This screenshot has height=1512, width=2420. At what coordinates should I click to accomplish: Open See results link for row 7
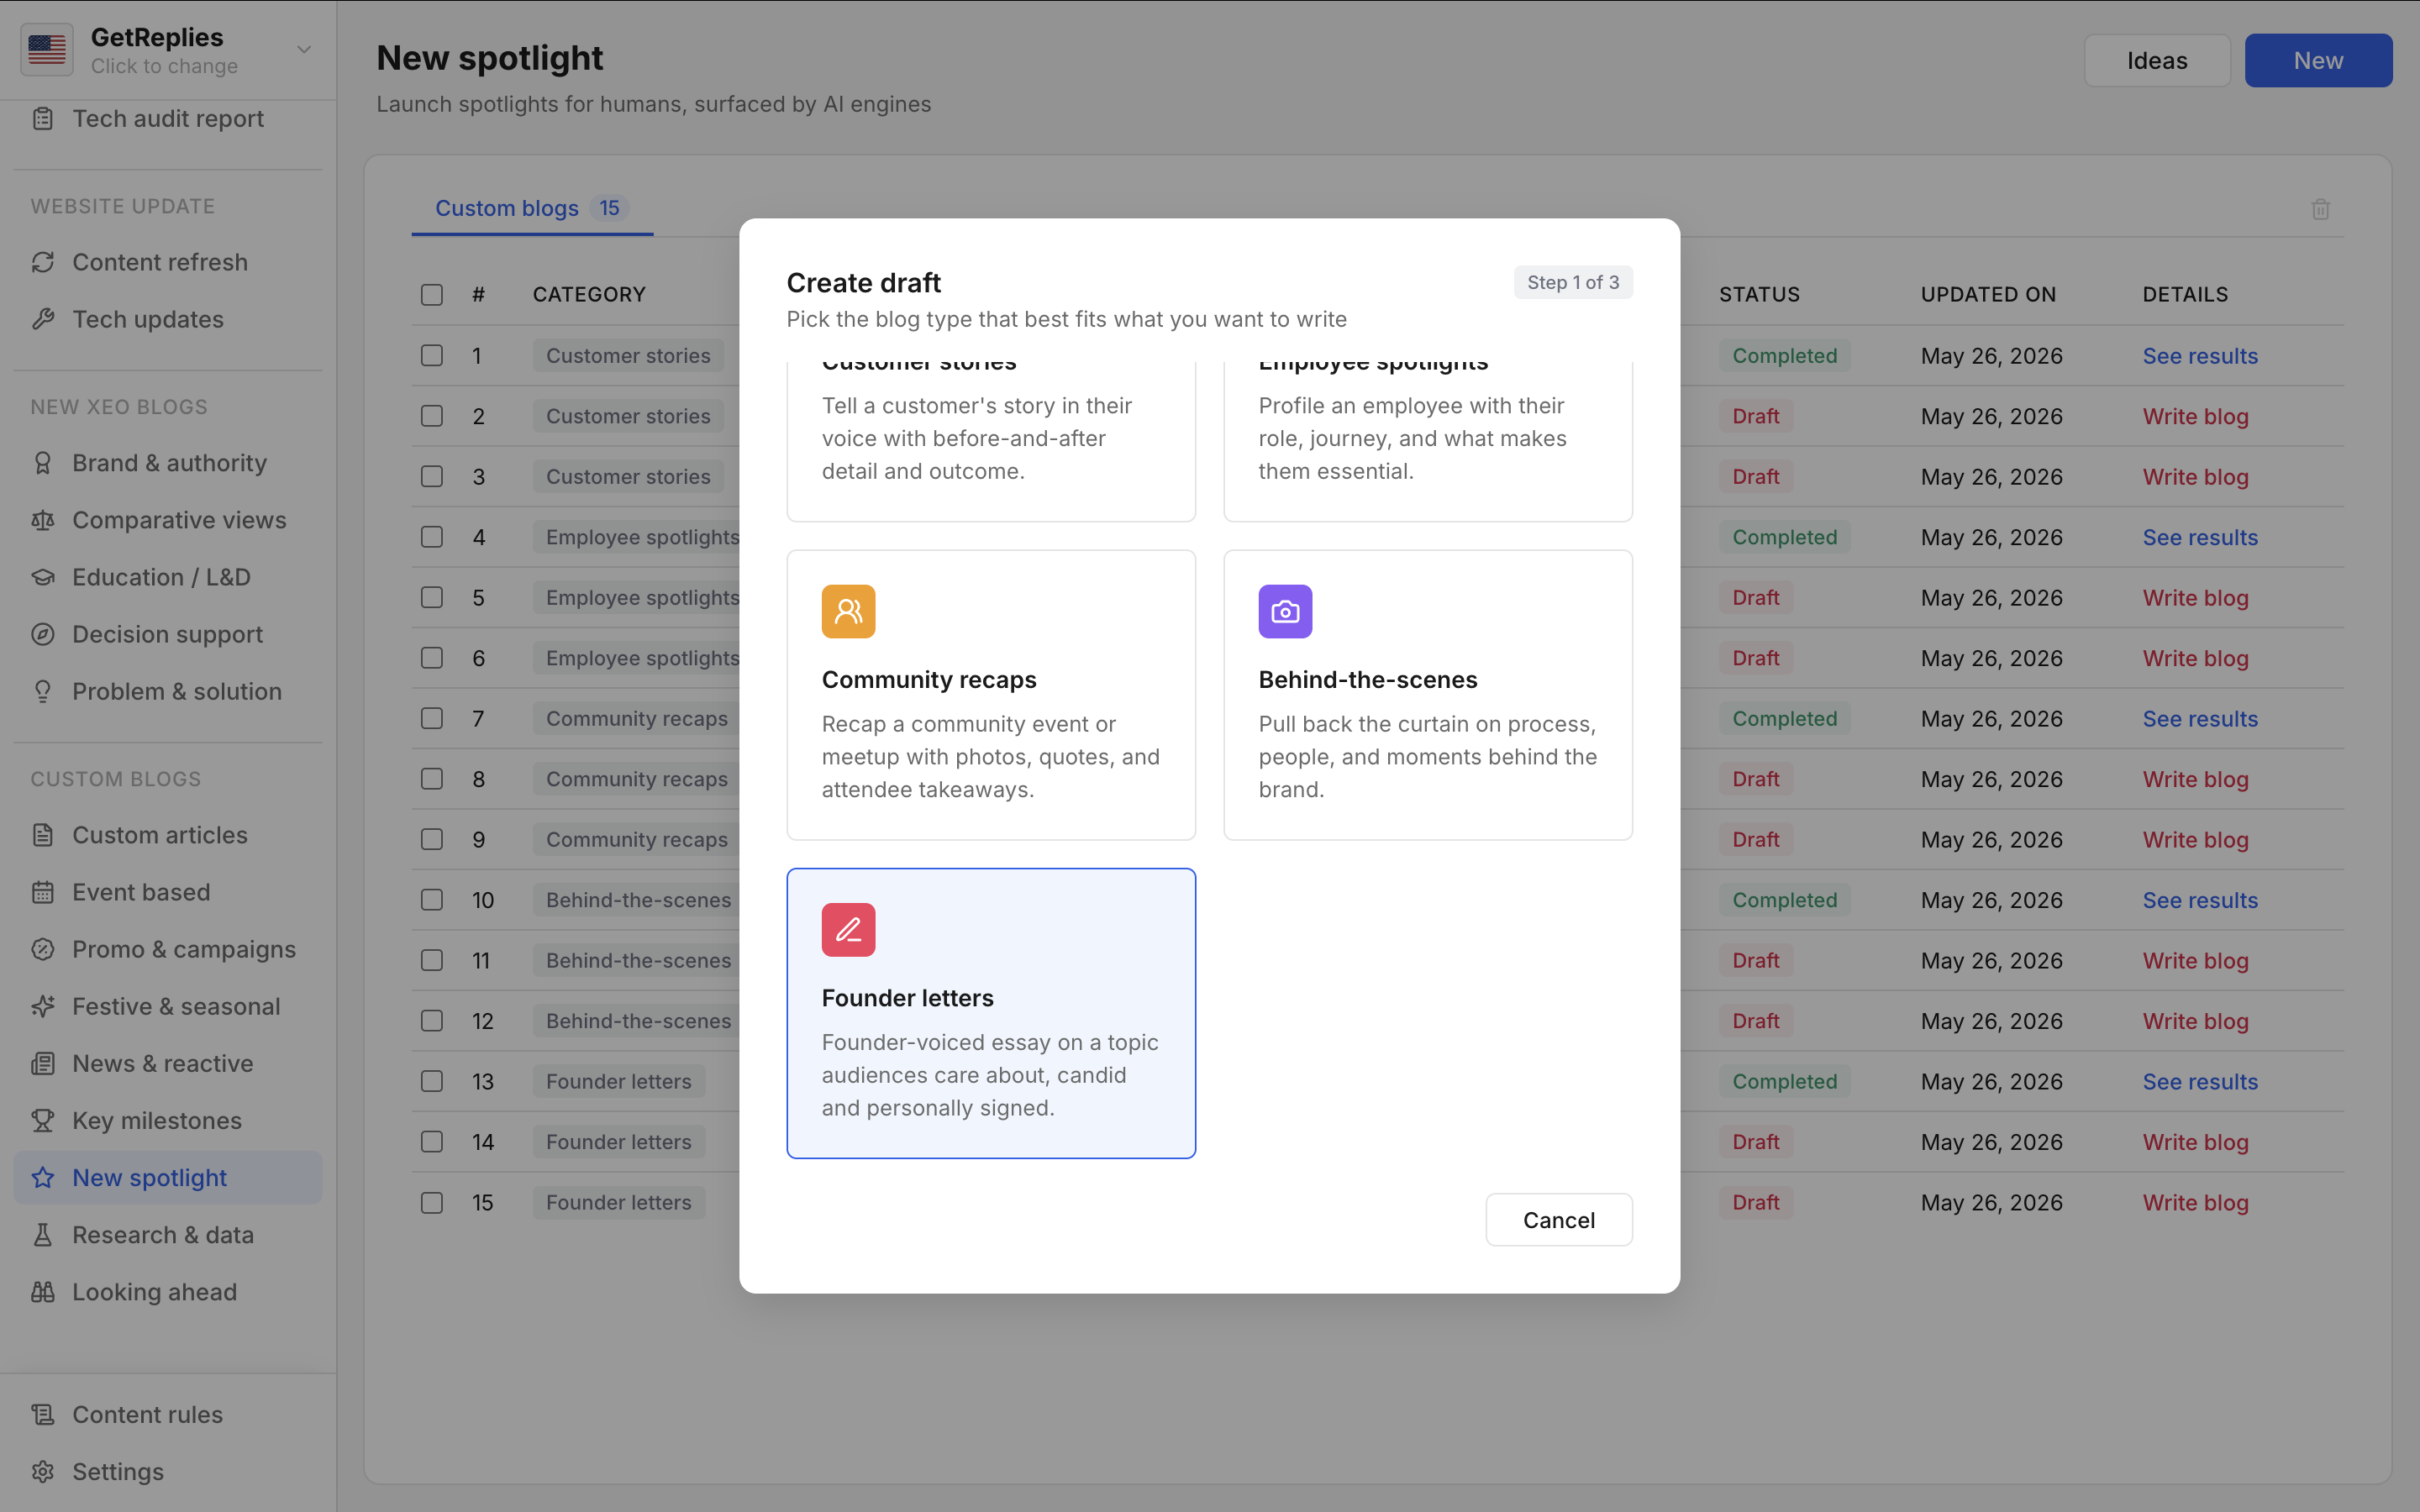click(x=2200, y=718)
